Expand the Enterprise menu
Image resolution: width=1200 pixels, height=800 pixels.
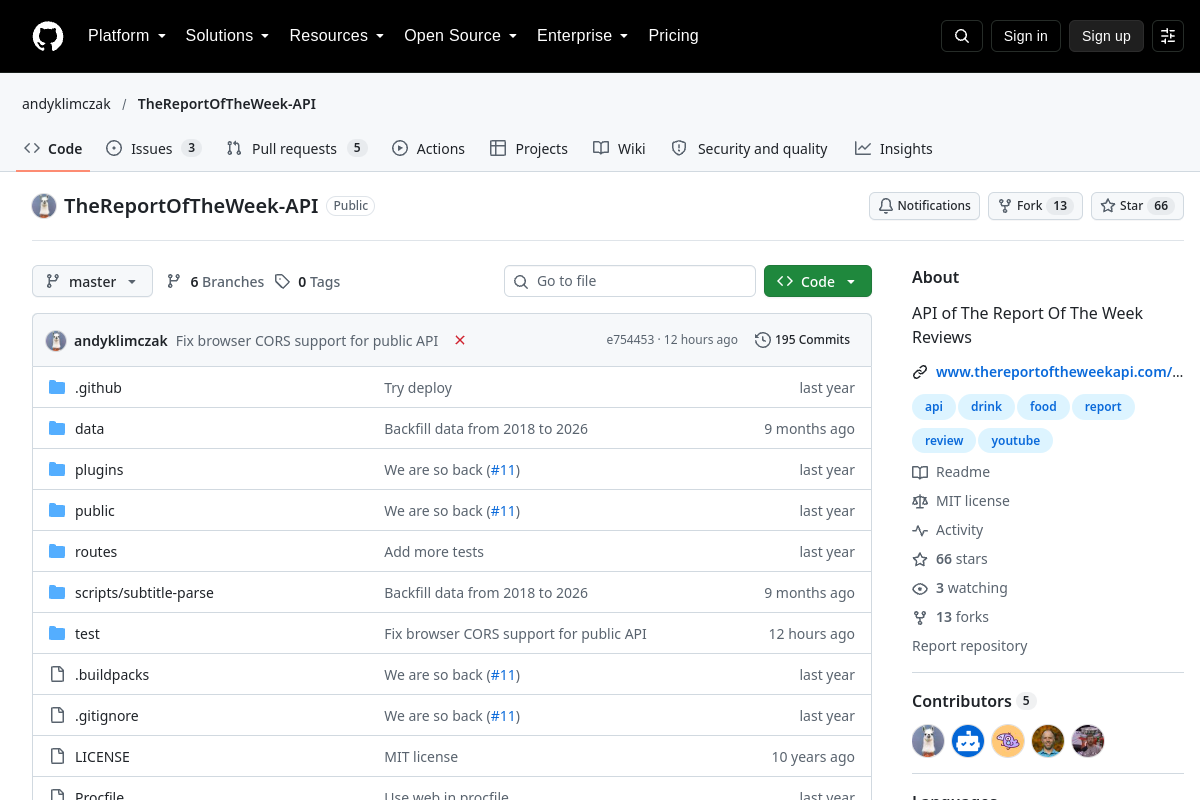(583, 36)
